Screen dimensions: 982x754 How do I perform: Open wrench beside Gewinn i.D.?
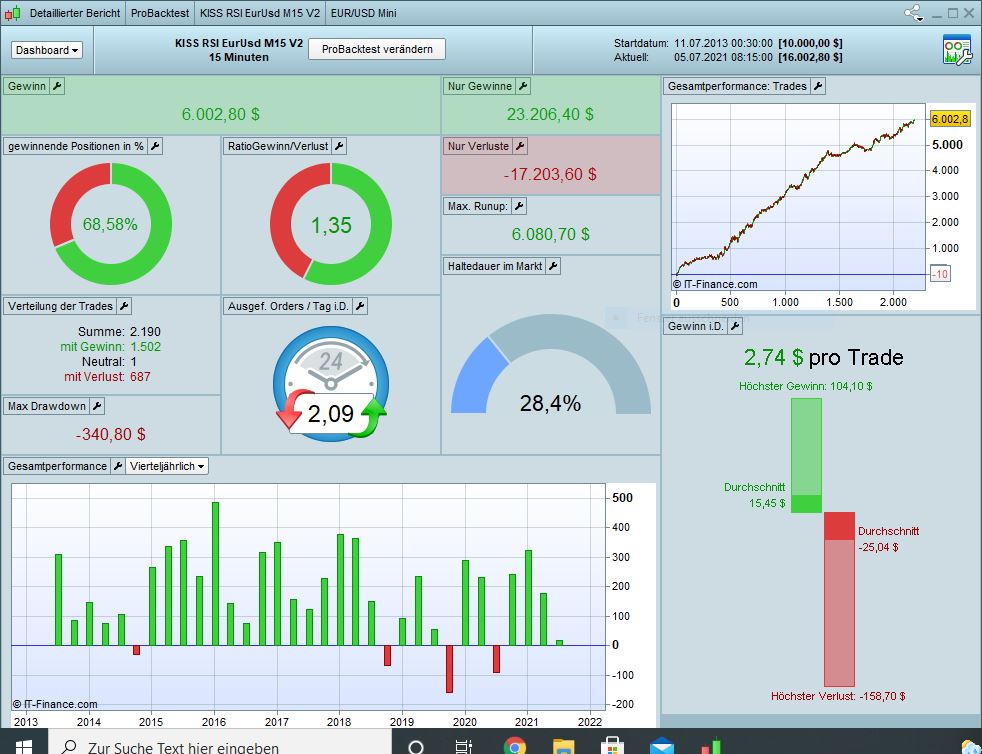735,326
